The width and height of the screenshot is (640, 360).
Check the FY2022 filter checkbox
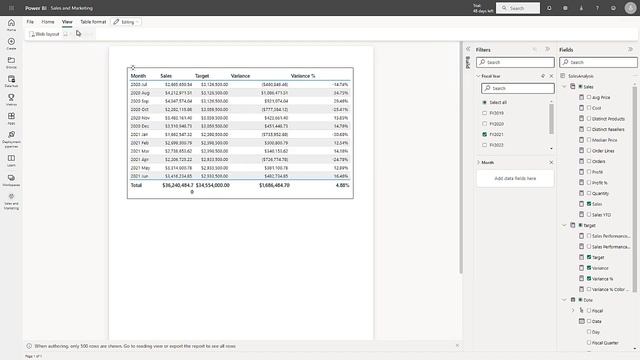click(x=484, y=145)
